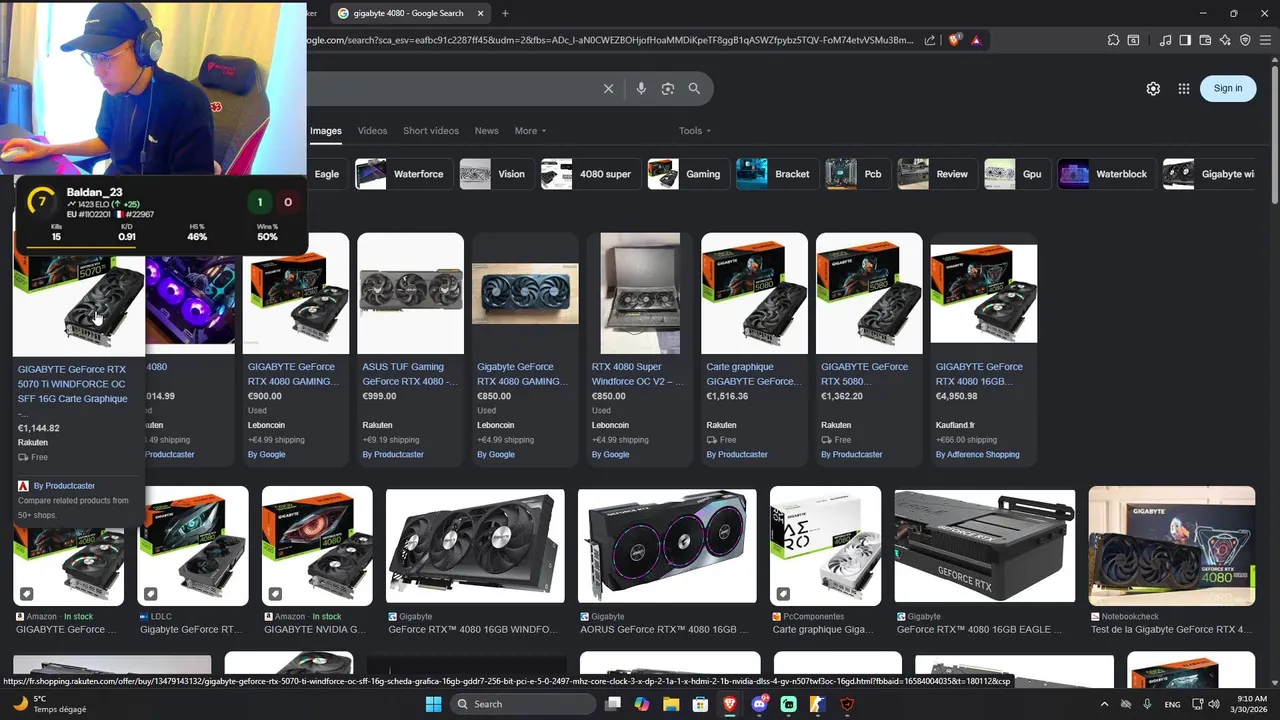The height and width of the screenshot is (720, 1280).
Task: Open Google quick settings gear
Action: point(1153,88)
